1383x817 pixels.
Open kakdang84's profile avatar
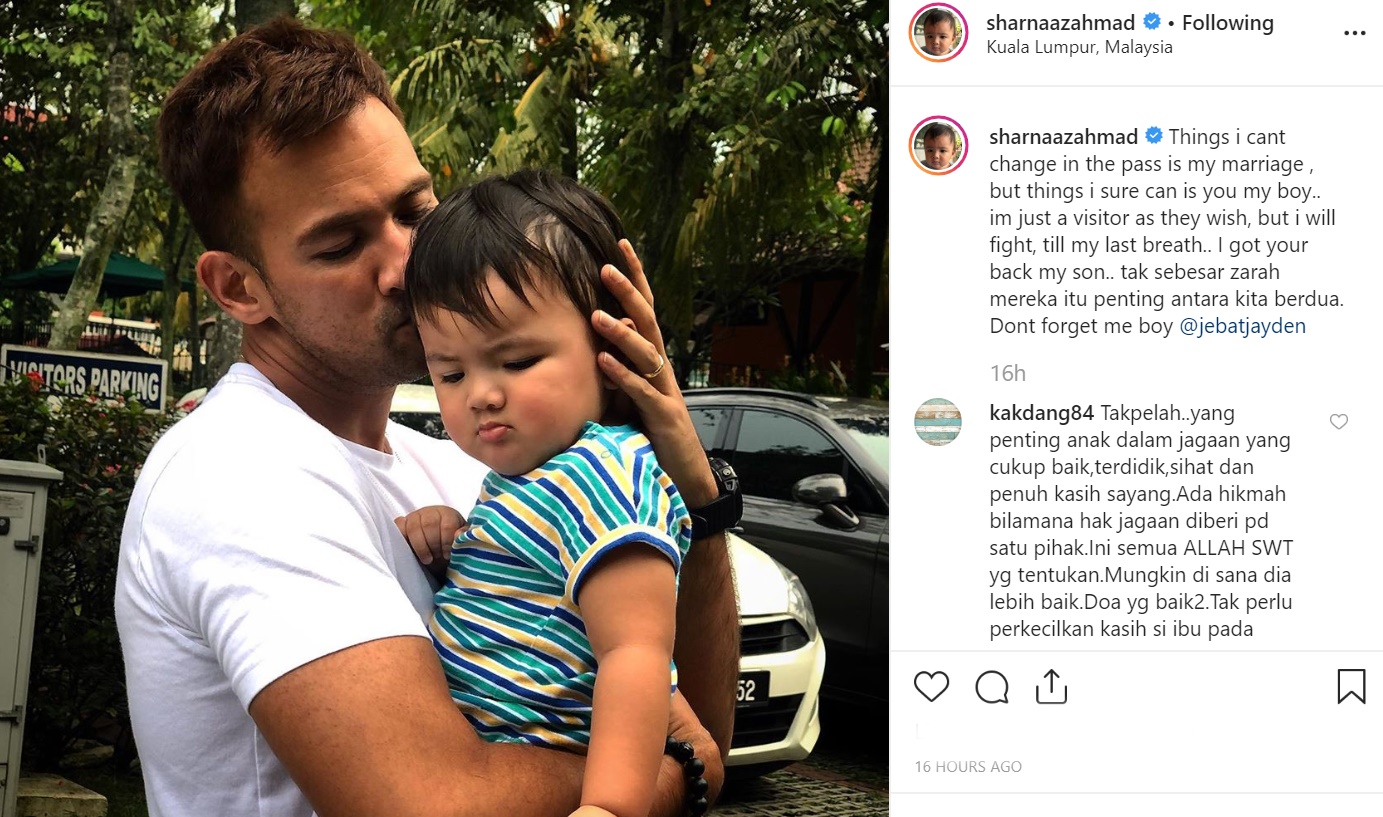point(938,422)
